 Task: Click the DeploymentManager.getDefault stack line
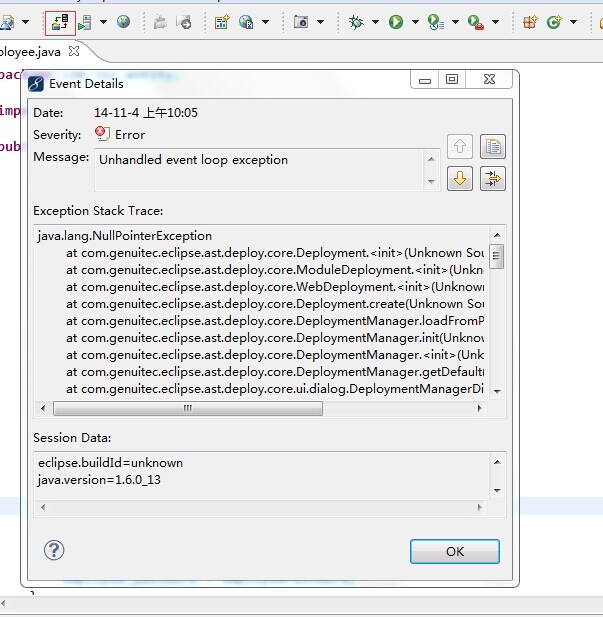point(275,372)
